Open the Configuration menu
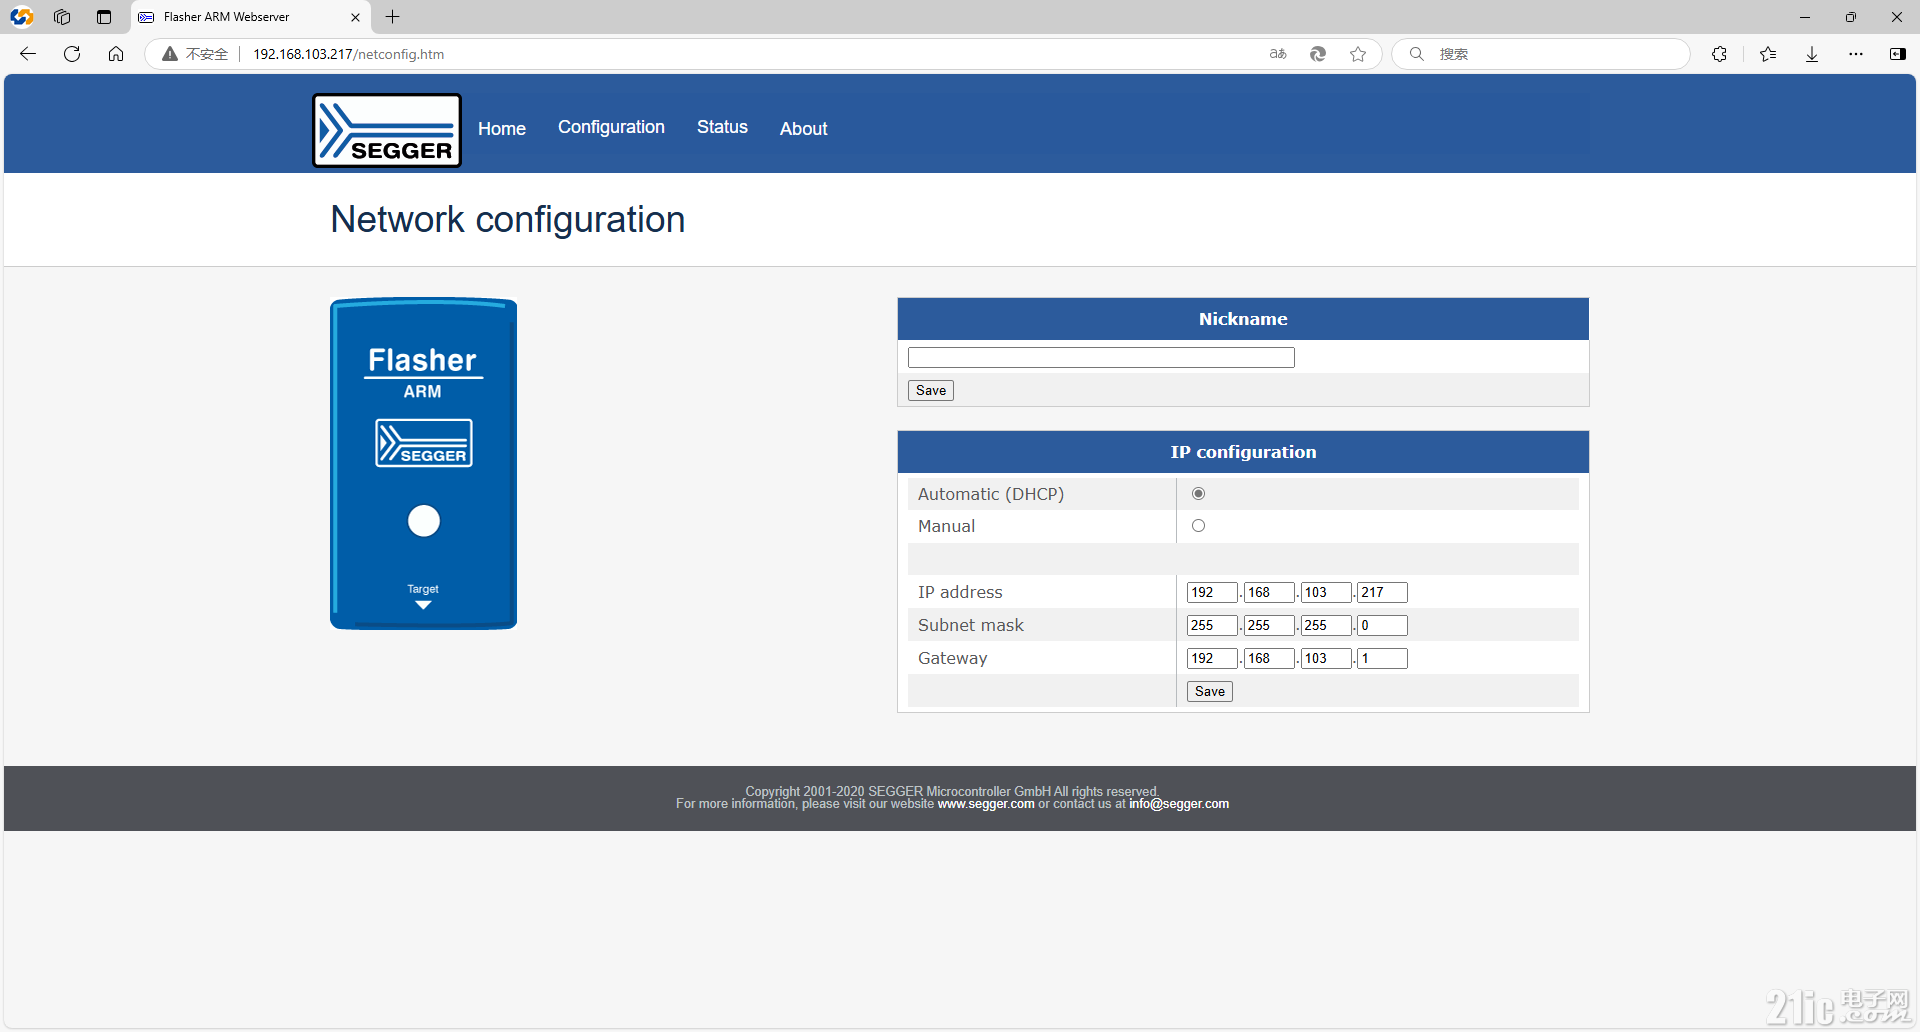Image resolution: width=1920 pixels, height=1032 pixels. click(x=611, y=127)
